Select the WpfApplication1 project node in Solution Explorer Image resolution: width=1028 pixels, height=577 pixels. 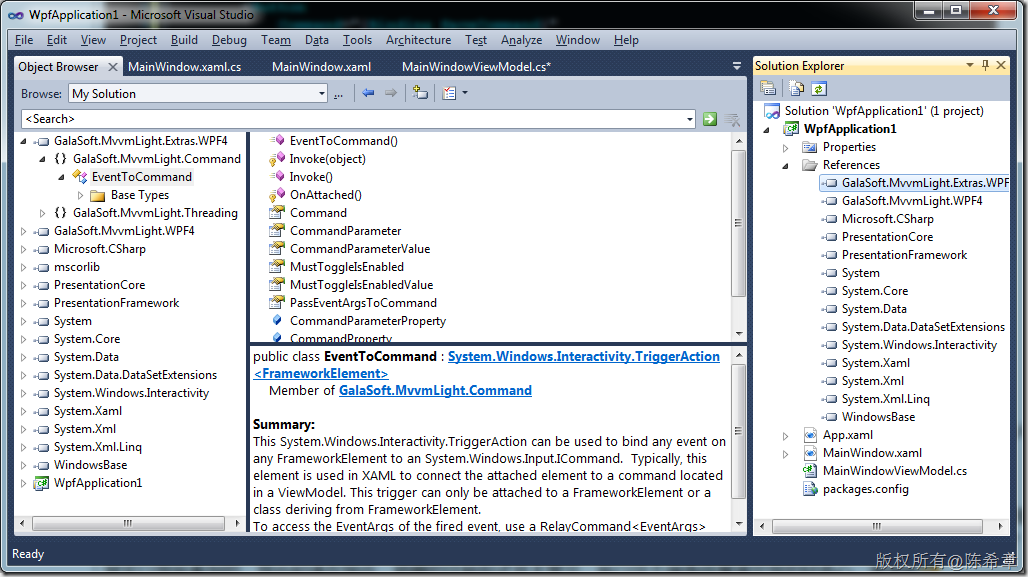click(850, 129)
